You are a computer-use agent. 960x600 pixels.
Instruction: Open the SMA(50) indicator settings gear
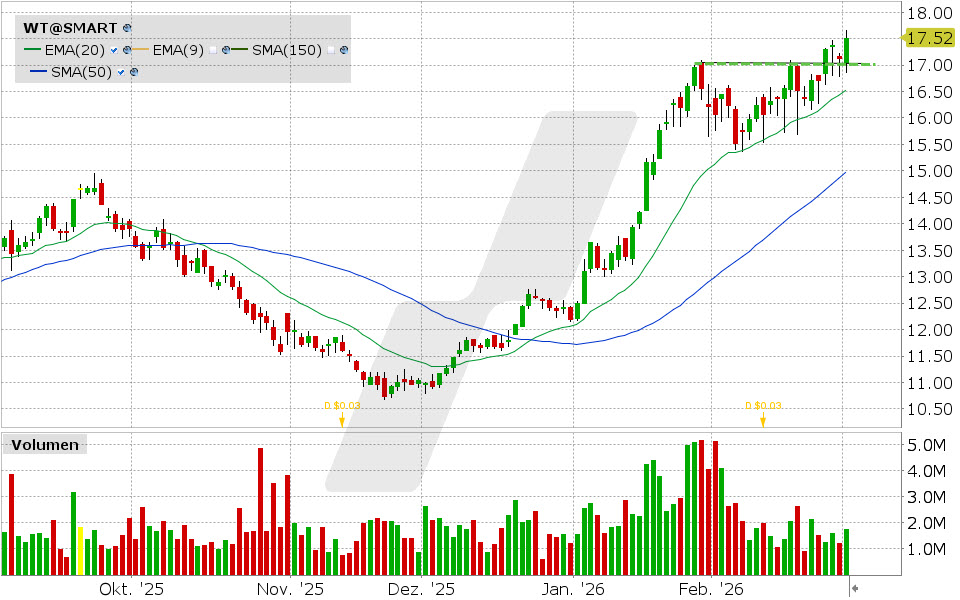pos(132,72)
